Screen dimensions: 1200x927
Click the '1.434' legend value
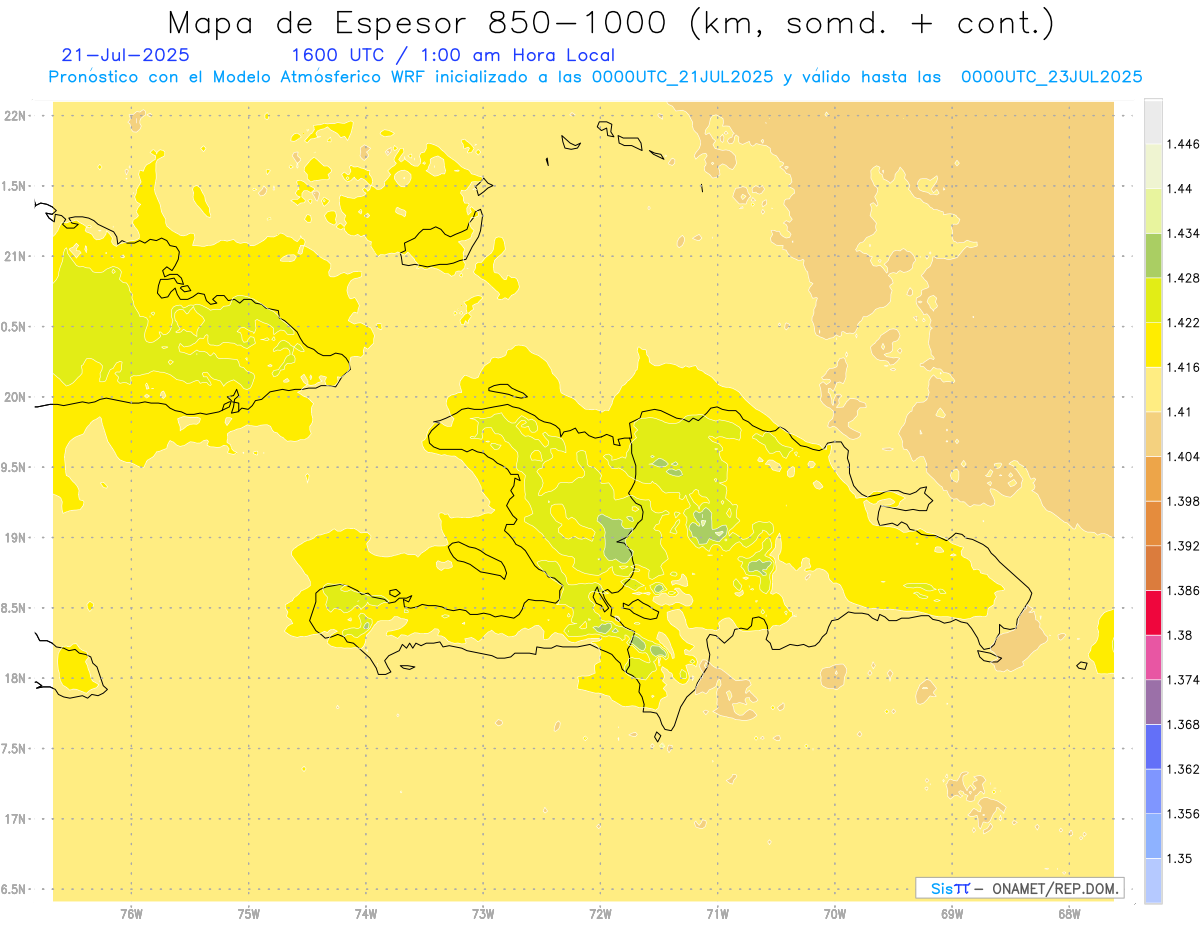point(1183,233)
